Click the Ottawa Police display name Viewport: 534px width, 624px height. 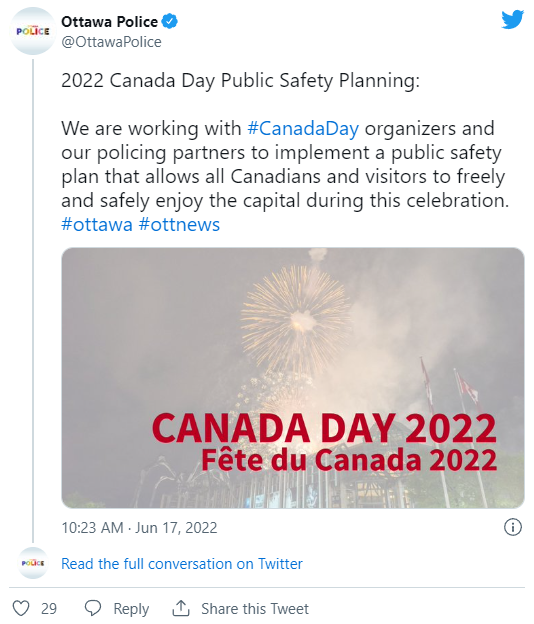coord(109,21)
